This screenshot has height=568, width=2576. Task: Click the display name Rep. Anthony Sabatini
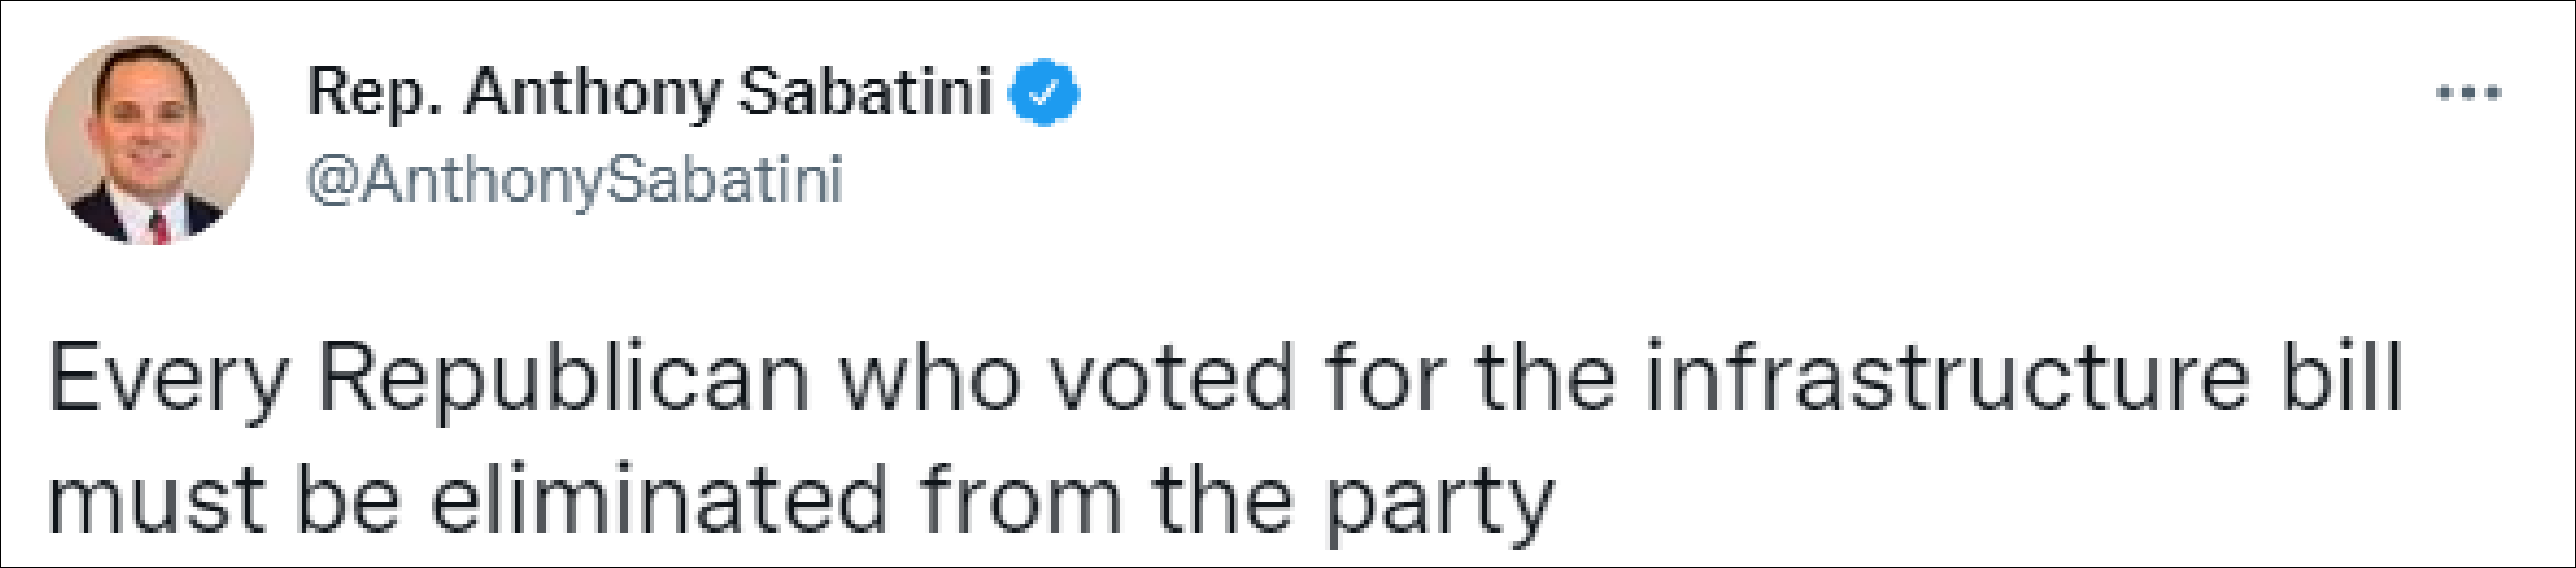(x=650, y=93)
